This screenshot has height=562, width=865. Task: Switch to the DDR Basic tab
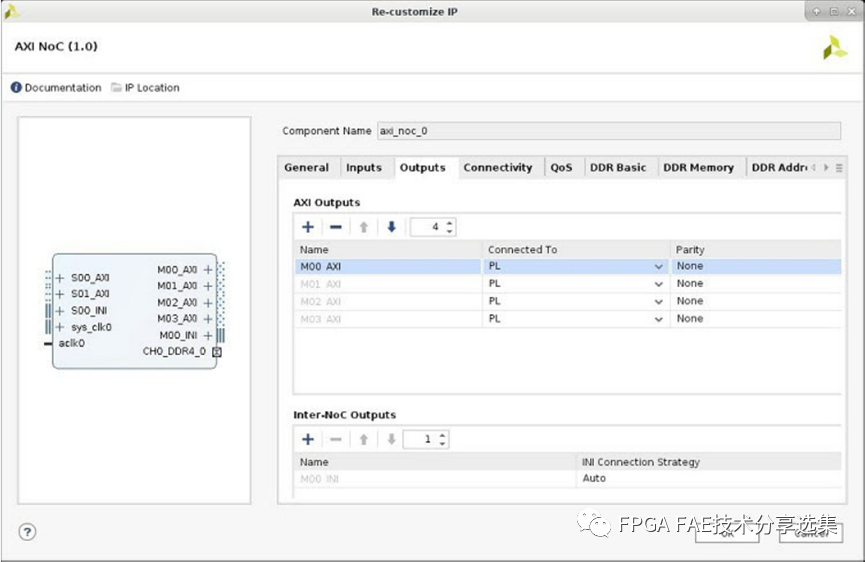coord(618,168)
